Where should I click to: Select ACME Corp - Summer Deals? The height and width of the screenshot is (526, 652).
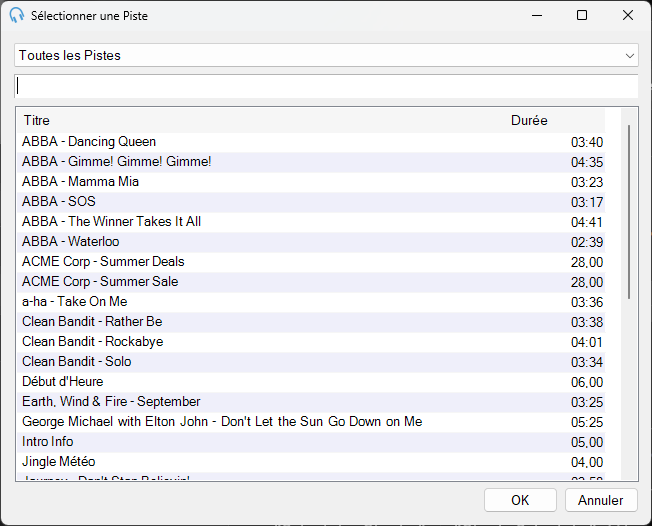point(311,262)
